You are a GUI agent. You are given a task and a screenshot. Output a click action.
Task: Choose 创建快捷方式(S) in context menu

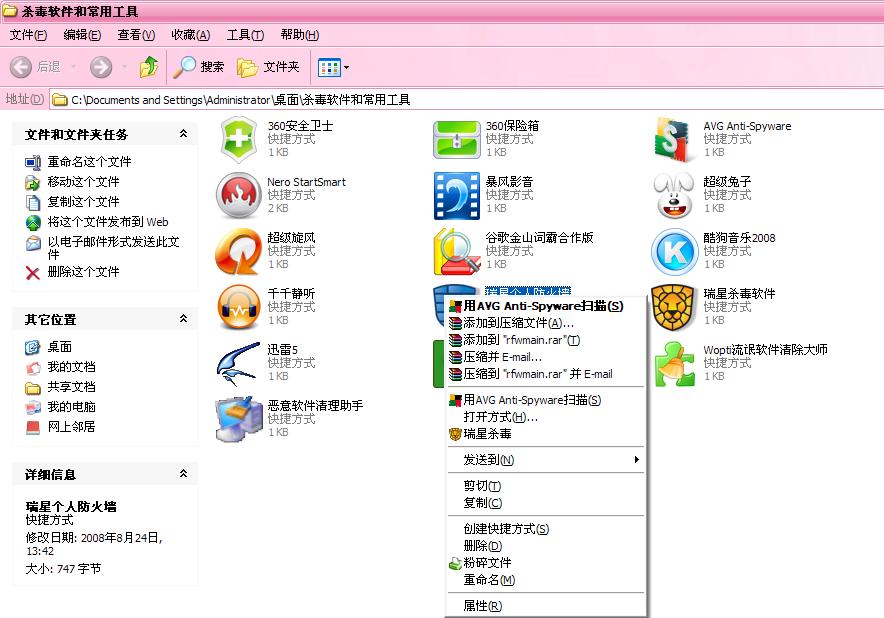pos(546,528)
